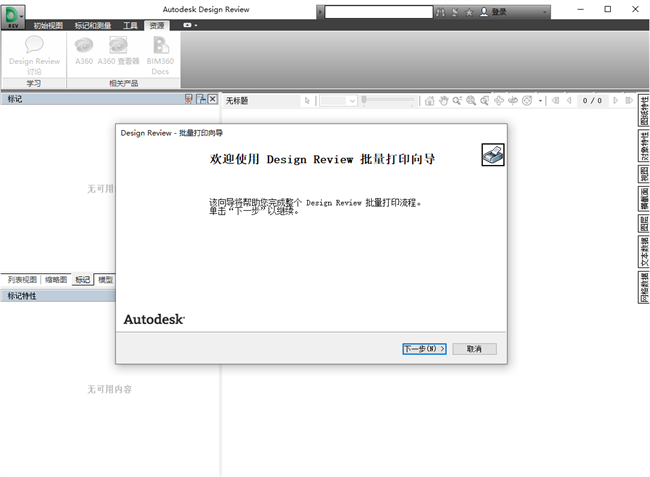Expand the InfoCenter search box arrow
Screen dimensions: 650x477
pyautogui.click(x=320, y=12)
